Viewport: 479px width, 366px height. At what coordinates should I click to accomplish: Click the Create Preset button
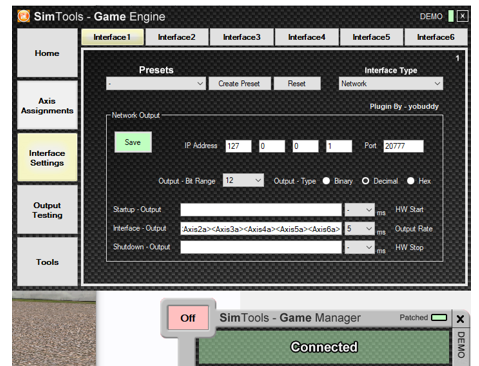click(239, 83)
